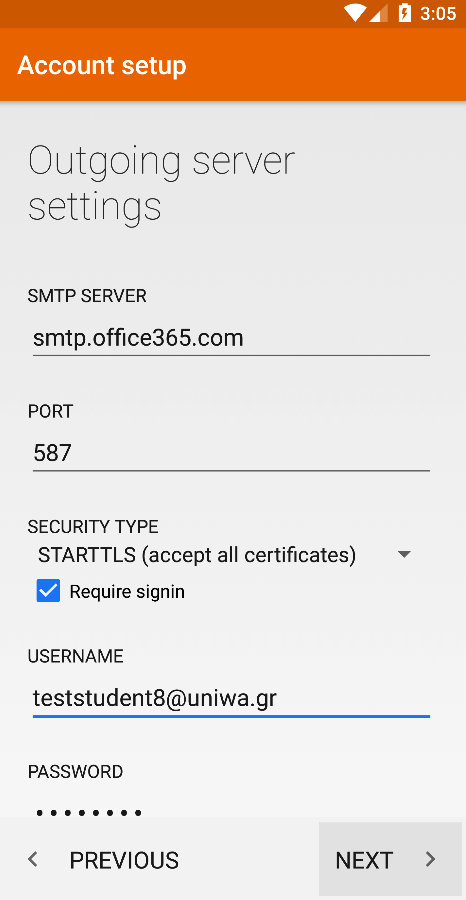Return to PREVIOUS setup step
Screen dimensions: 466x900
pyautogui.click(x=103, y=859)
